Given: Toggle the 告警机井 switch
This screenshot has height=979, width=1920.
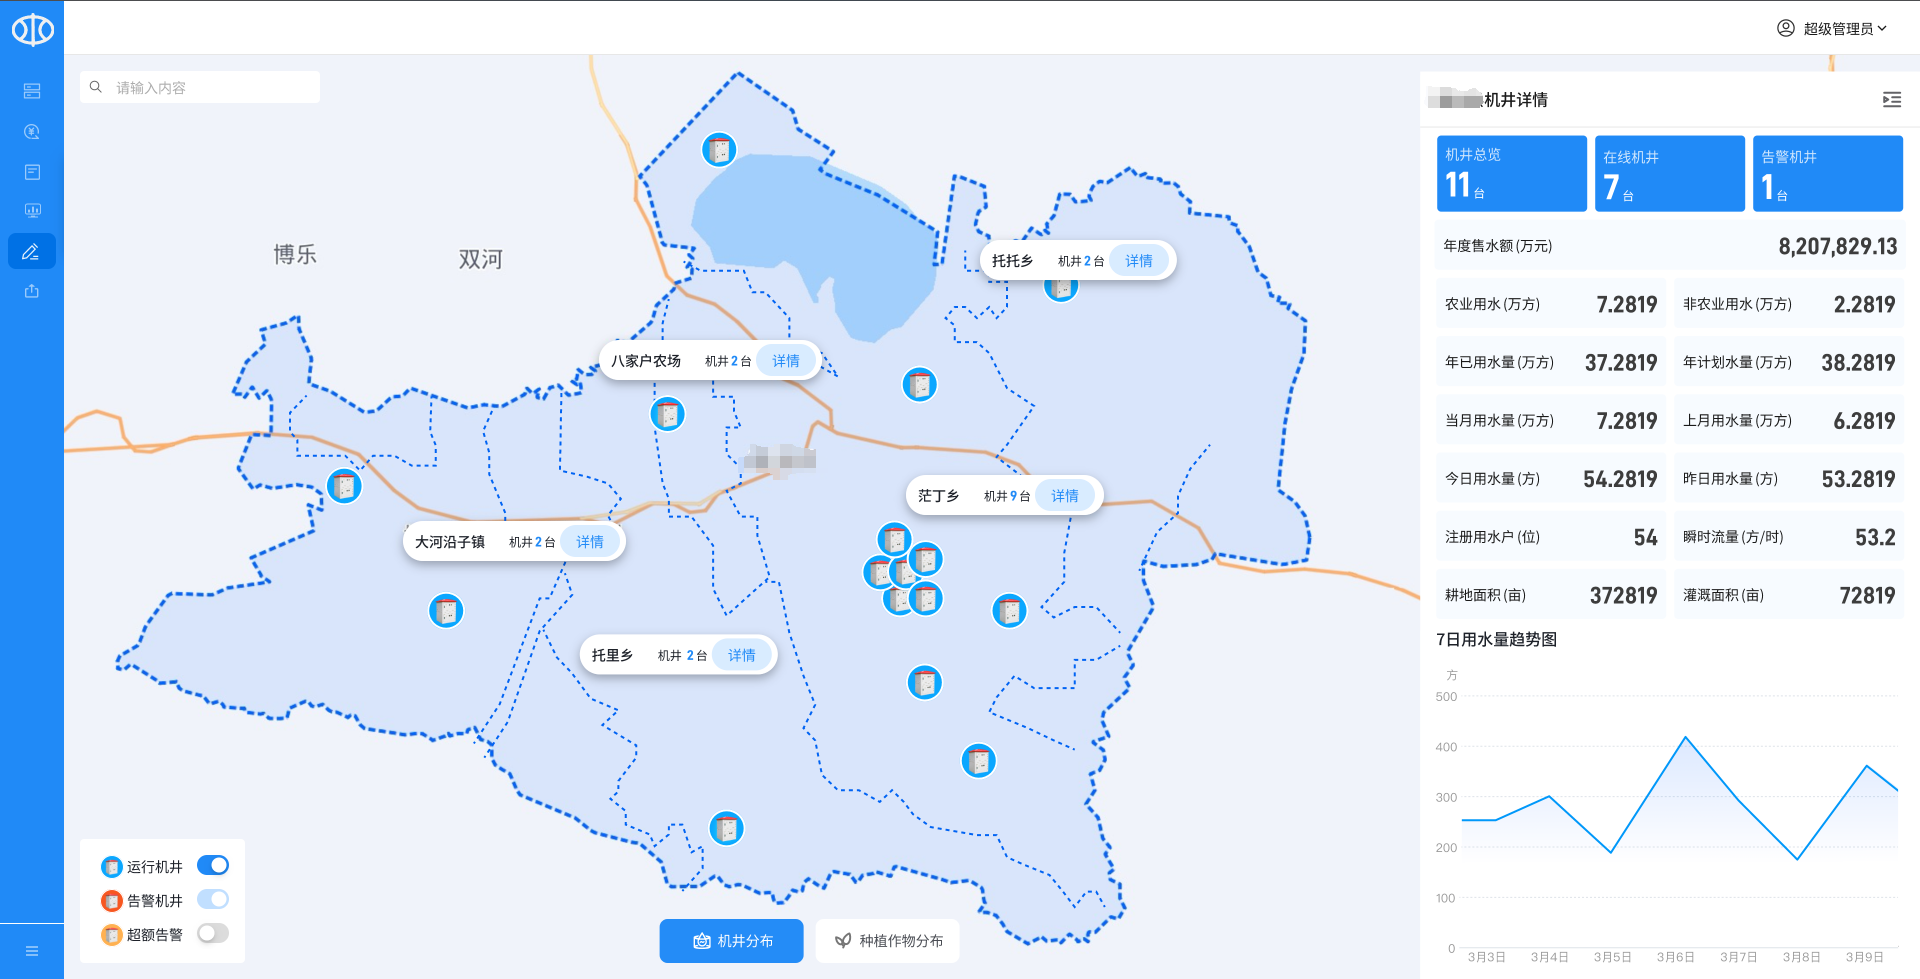Looking at the screenshot, I should pyautogui.click(x=213, y=899).
